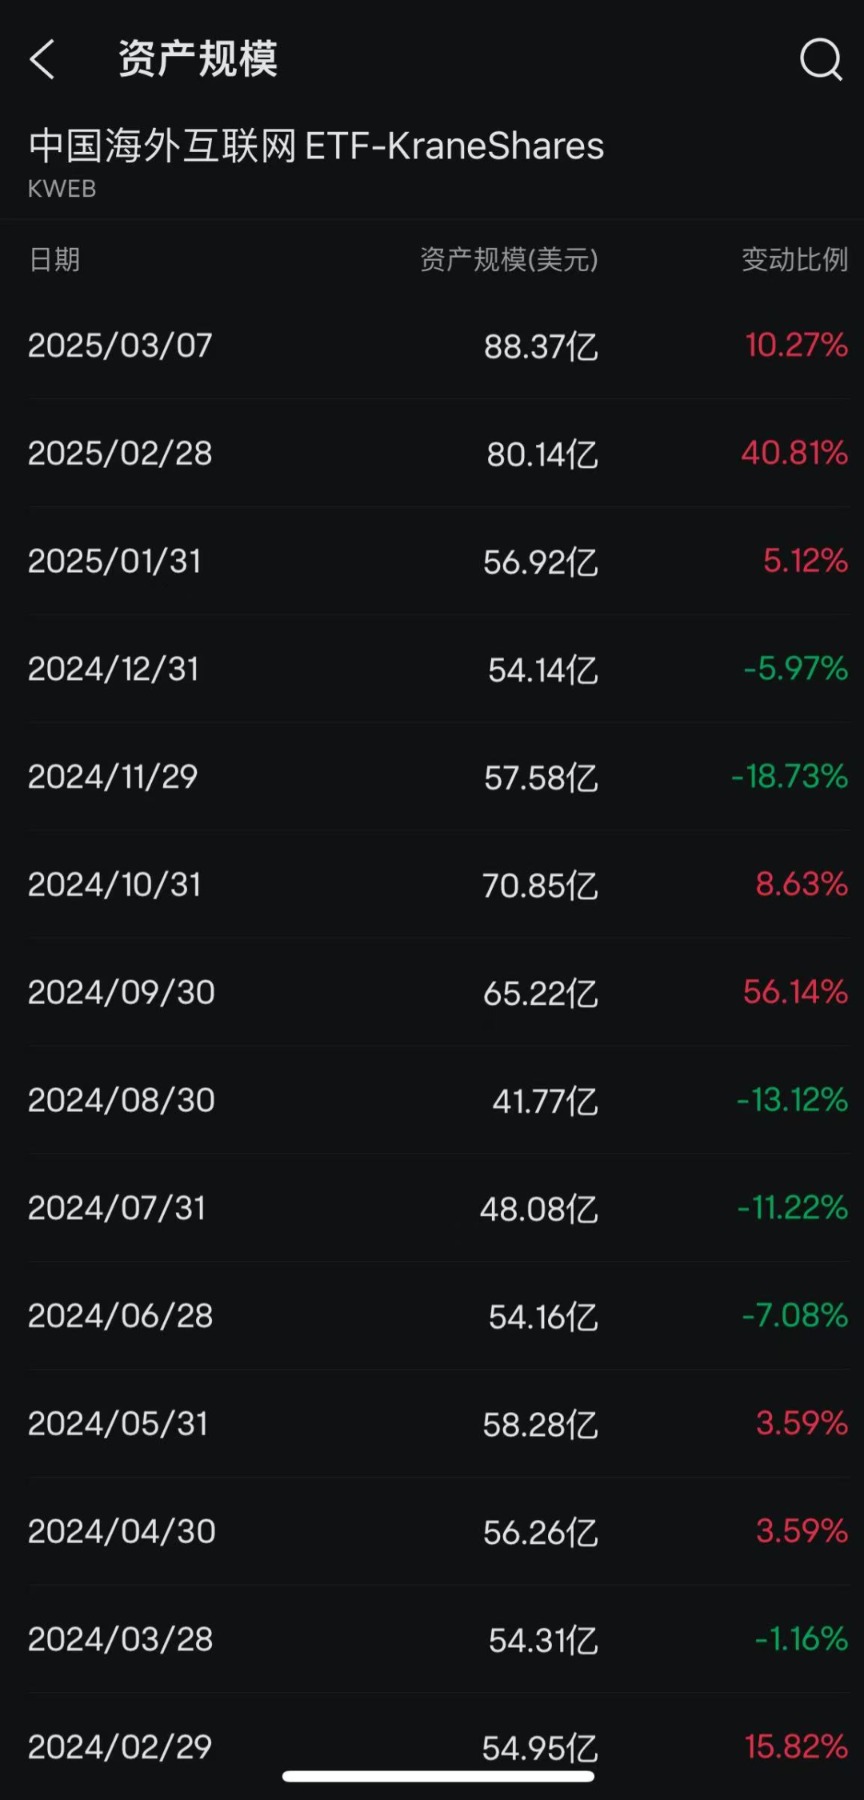Tap the -5.97% change value
Viewport: 864px width, 1800px height.
795,669
